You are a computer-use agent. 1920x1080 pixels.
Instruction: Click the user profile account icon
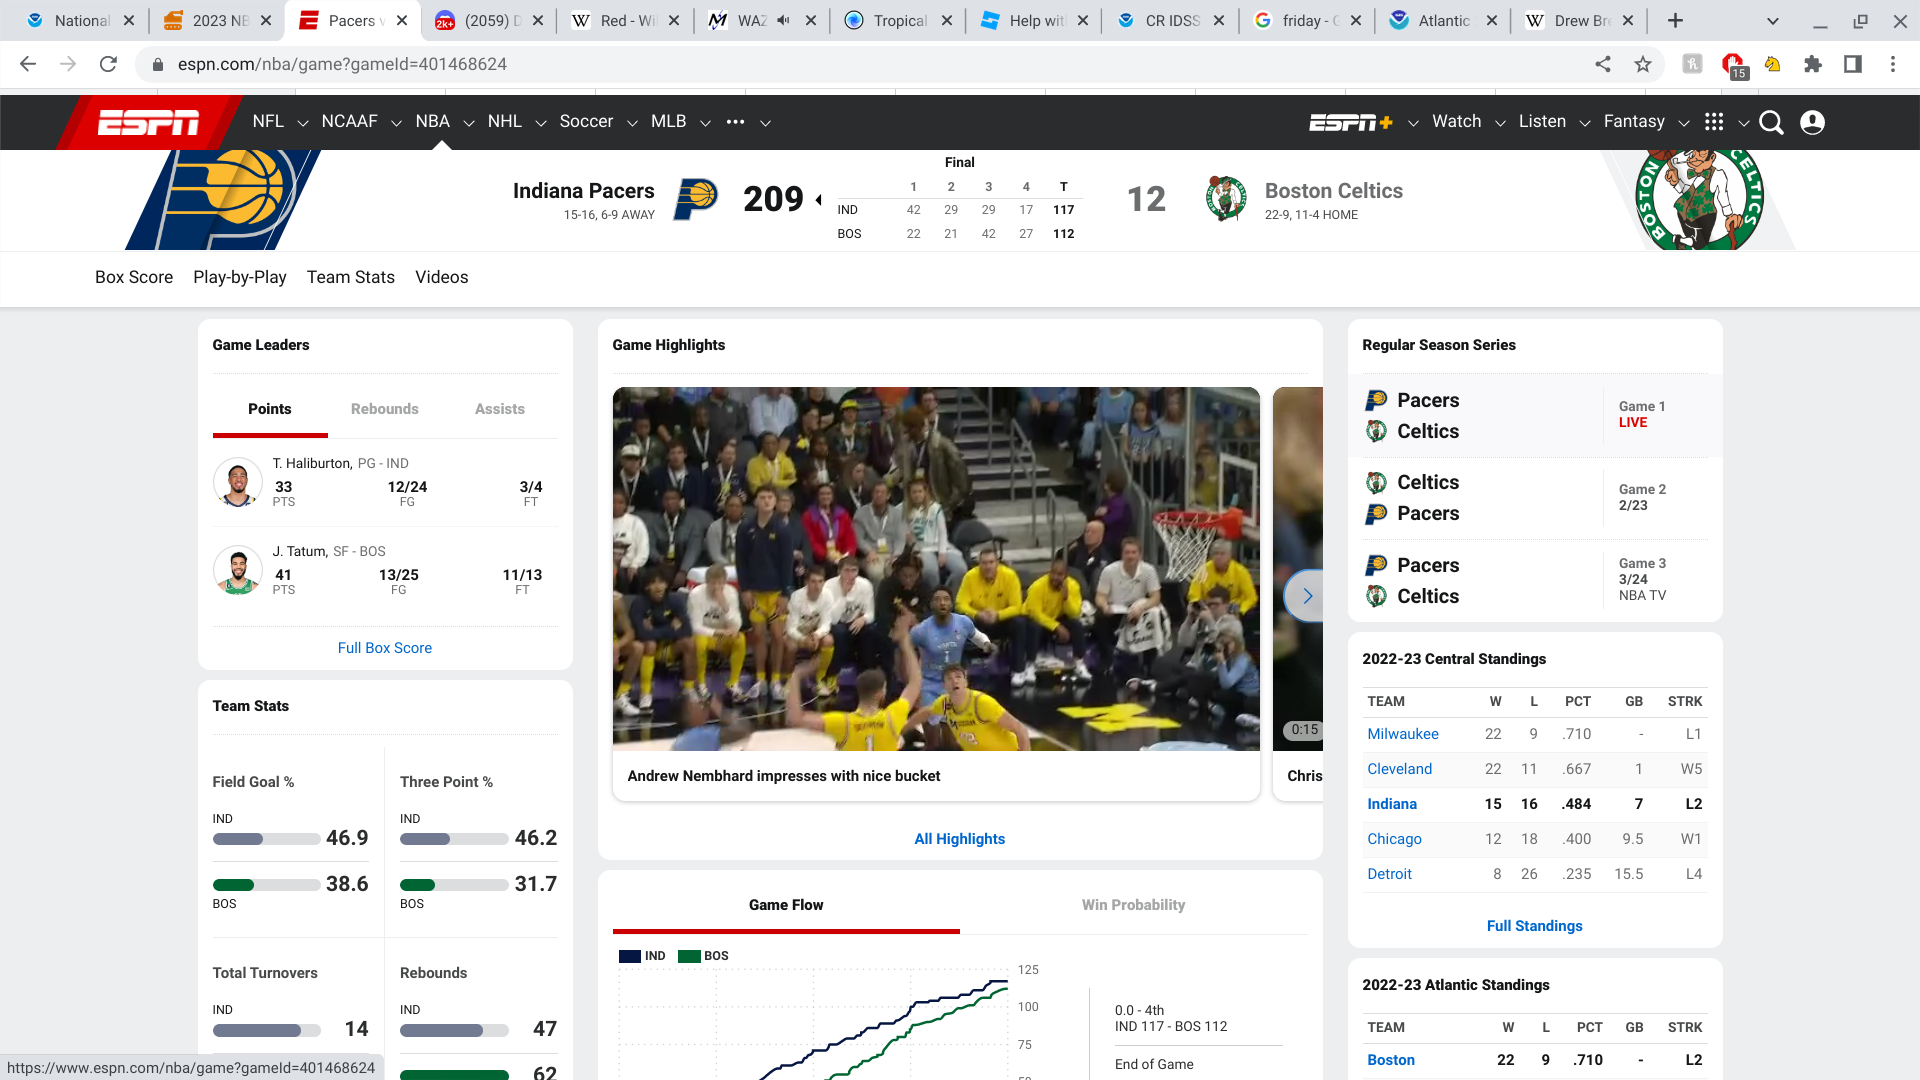tap(1812, 122)
